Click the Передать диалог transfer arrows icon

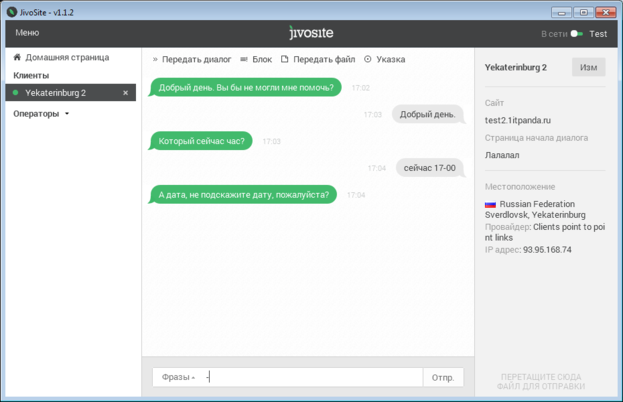click(155, 60)
